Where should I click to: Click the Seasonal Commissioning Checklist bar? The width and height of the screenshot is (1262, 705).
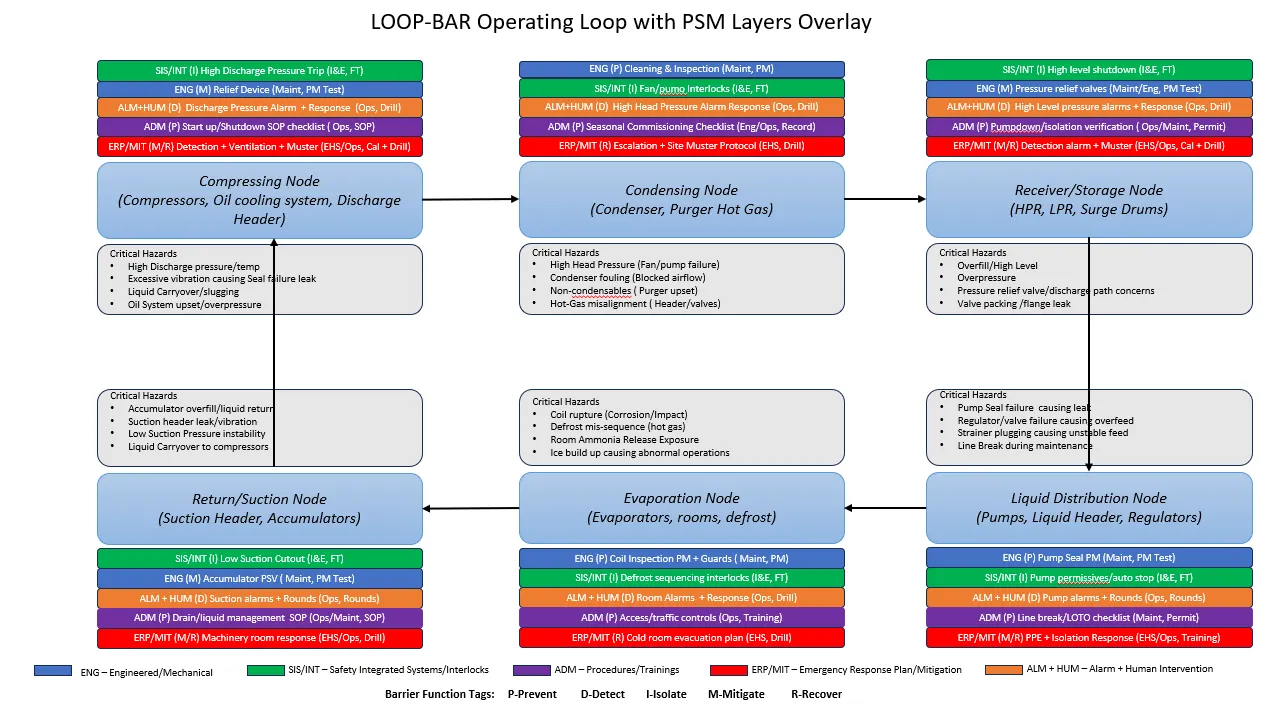click(x=681, y=127)
